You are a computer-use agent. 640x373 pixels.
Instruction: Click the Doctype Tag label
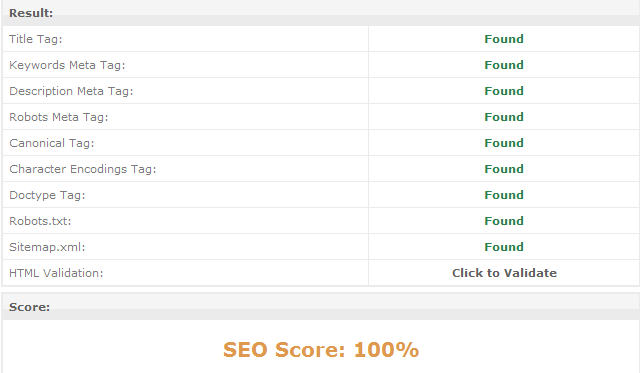click(x=47, y=195)
